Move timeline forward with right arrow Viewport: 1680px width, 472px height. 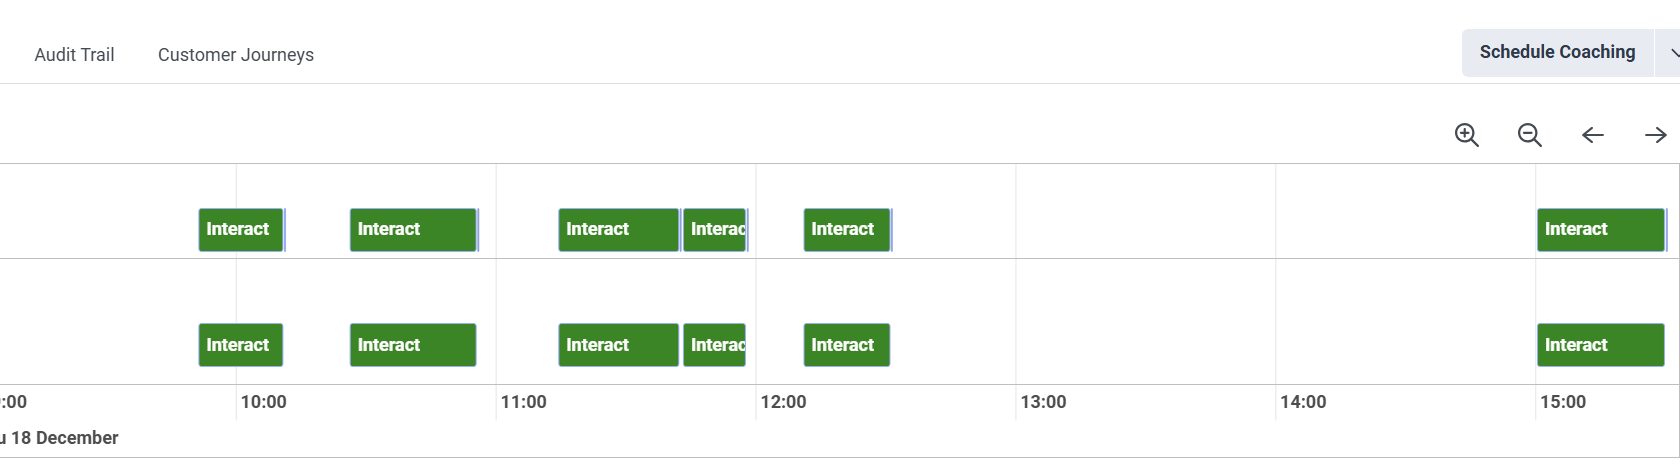coord(1655,135)
